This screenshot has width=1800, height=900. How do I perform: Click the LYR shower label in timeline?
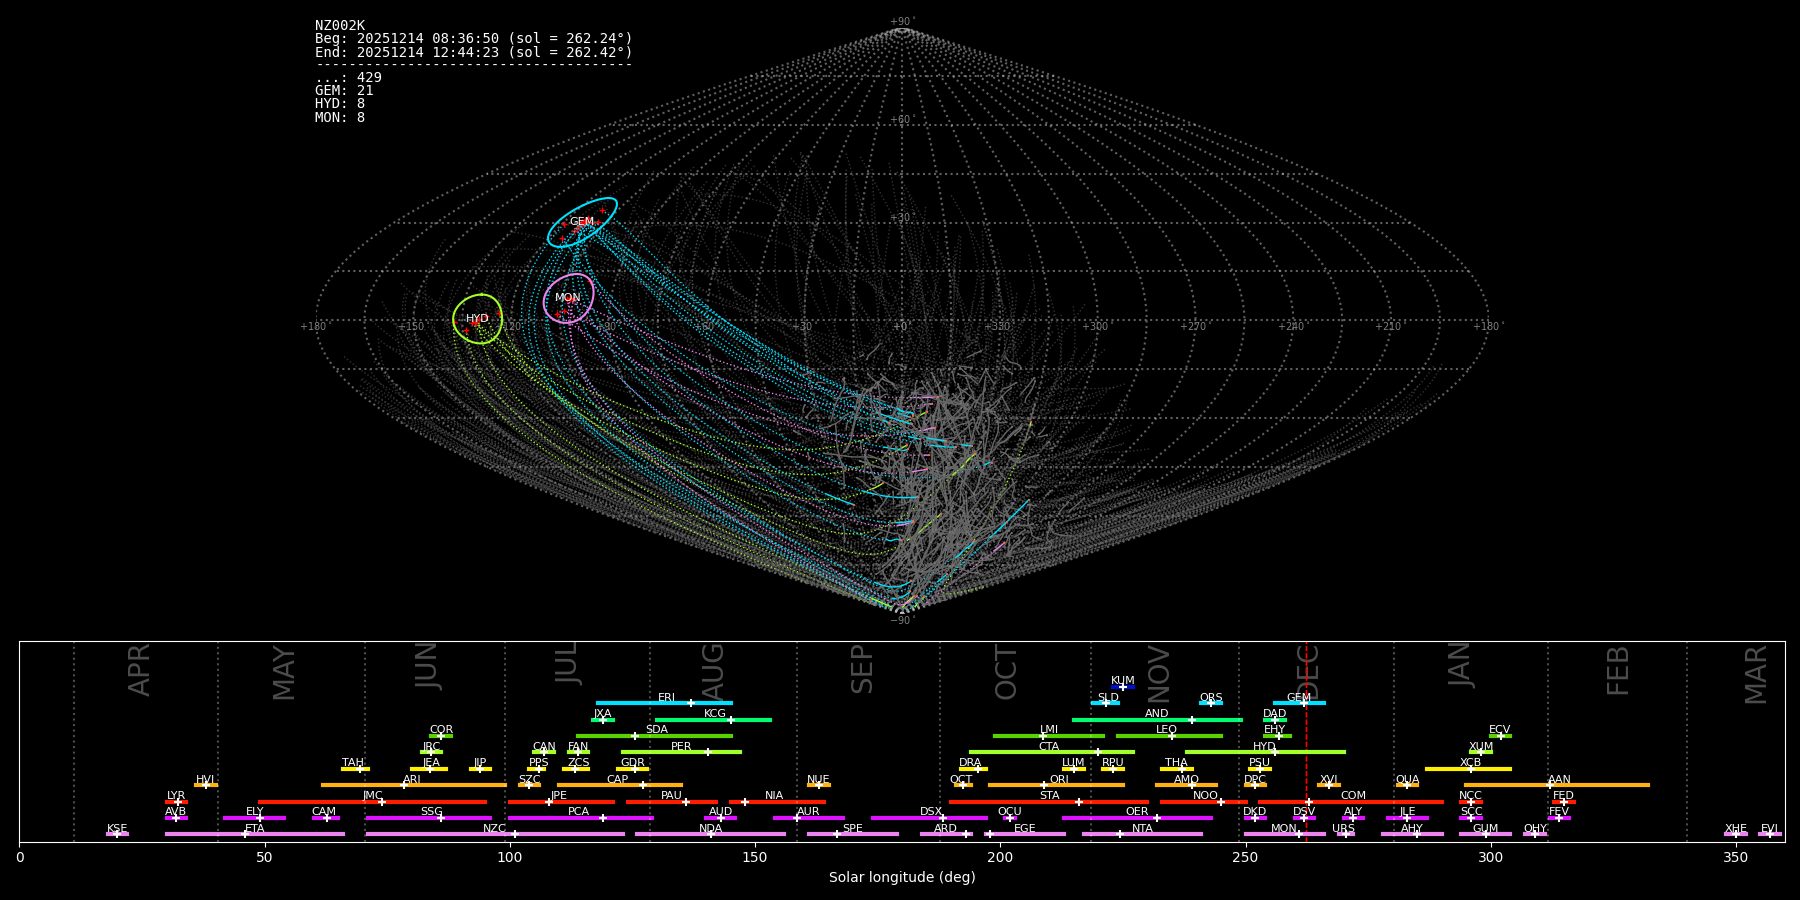176,796
